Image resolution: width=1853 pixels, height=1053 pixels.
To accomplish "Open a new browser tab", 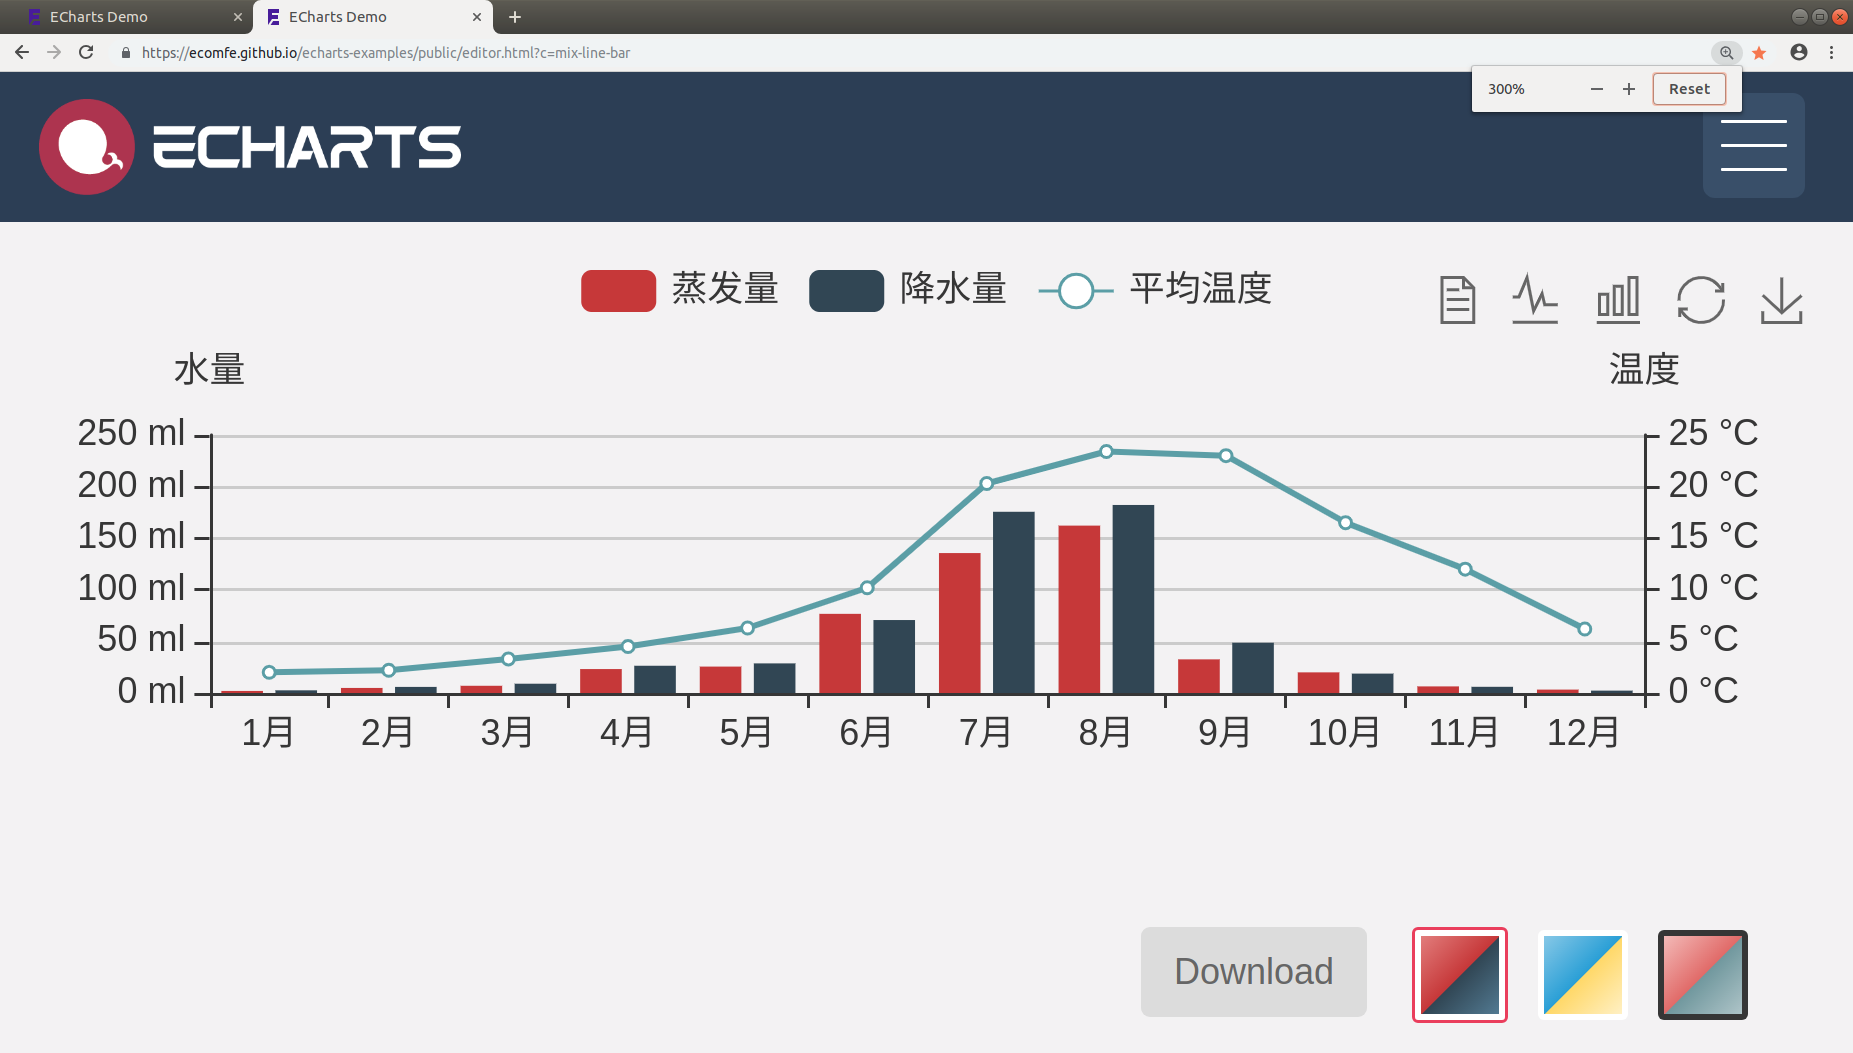I will click(515, 16).
